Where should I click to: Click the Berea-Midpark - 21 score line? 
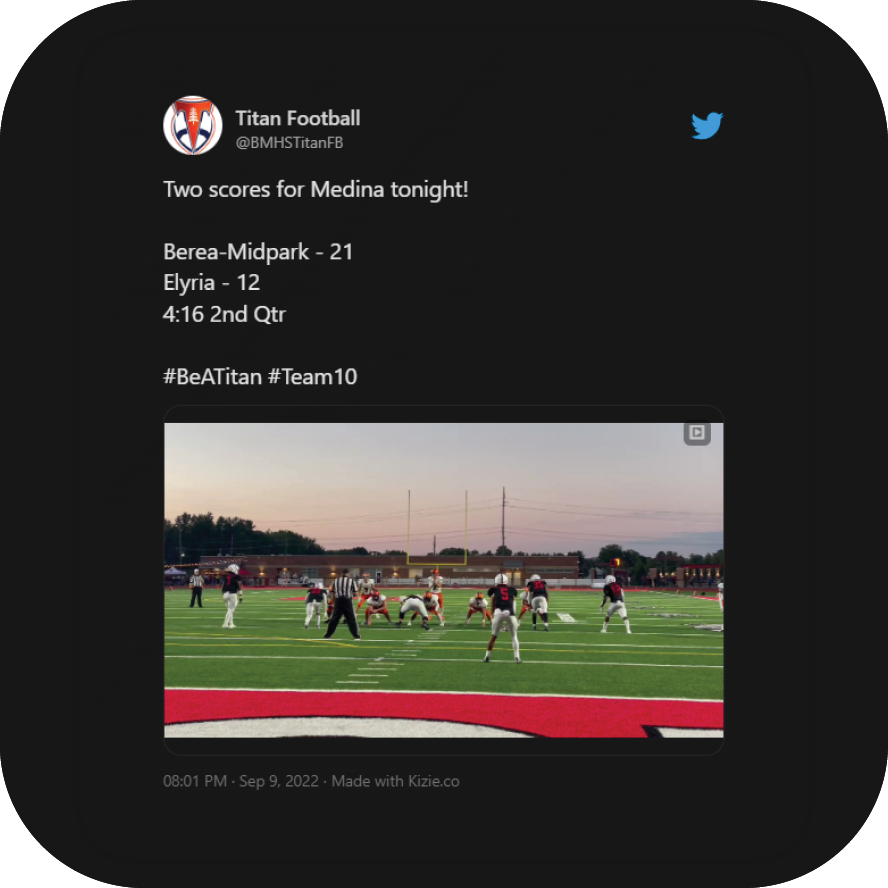[258, 251]
